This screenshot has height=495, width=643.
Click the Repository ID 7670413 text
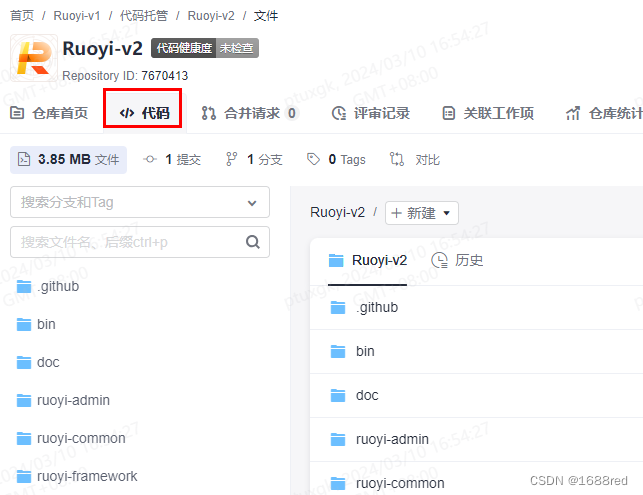(x=125, y=75)
